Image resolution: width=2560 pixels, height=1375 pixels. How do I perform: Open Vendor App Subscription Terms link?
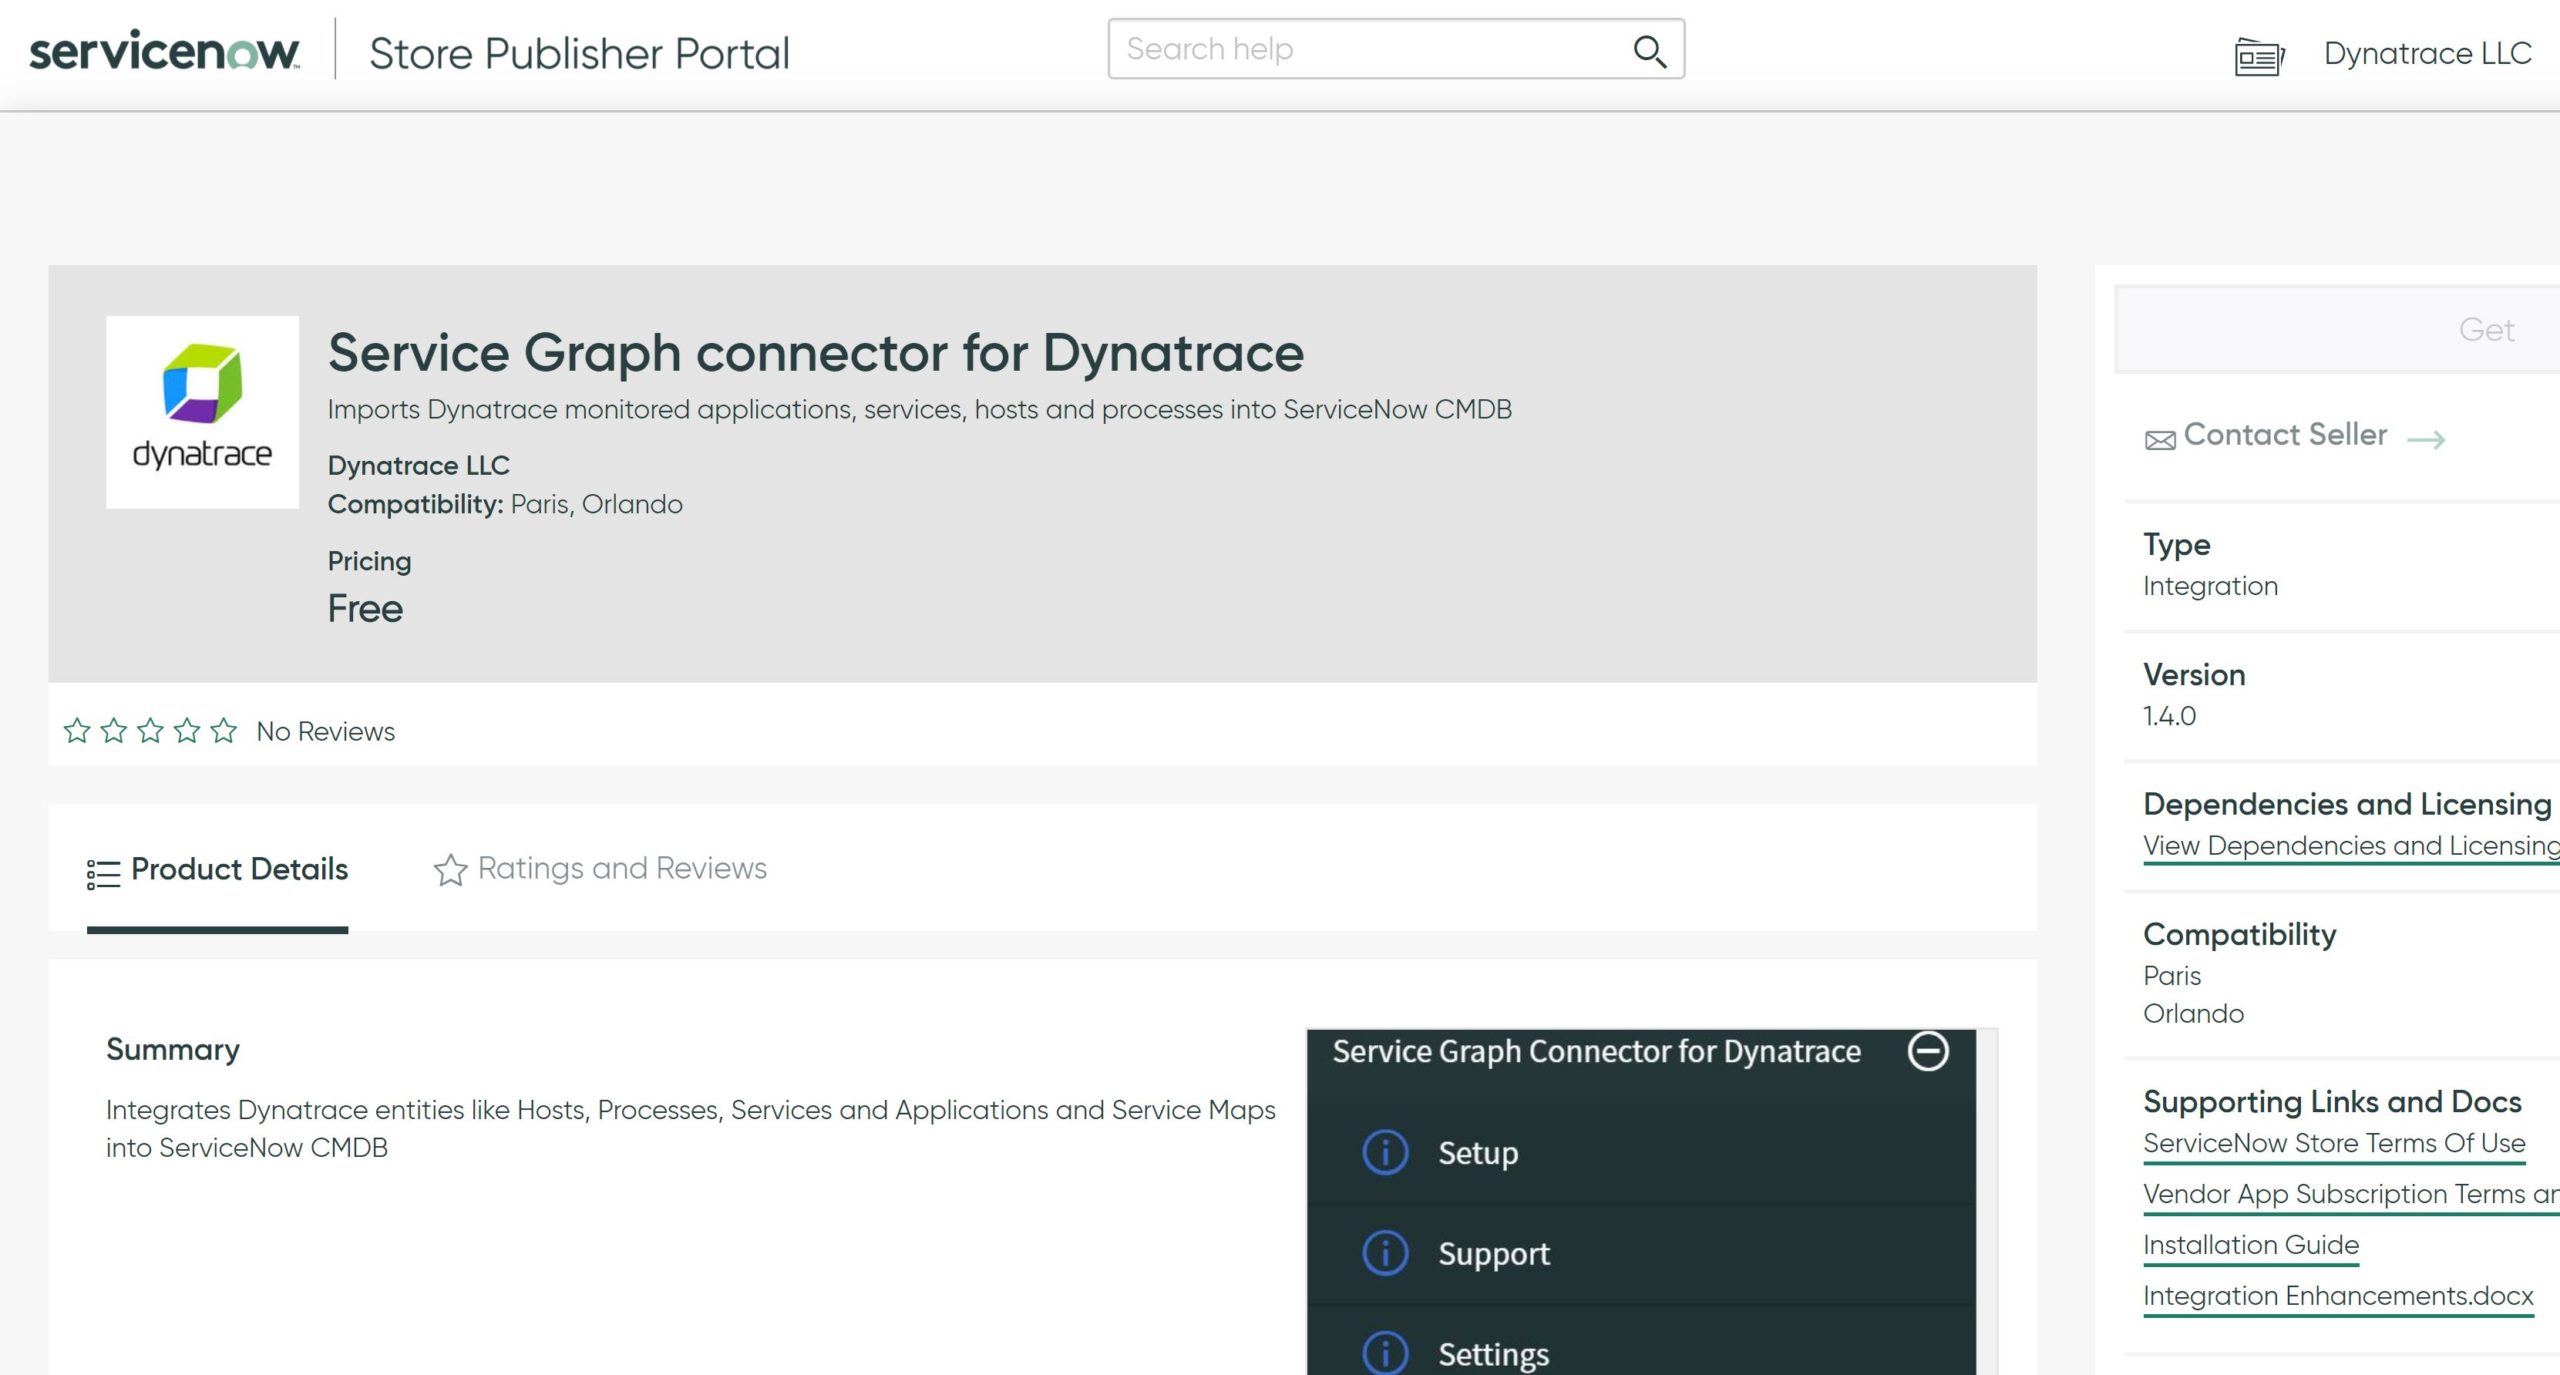[x=2351, y=1194]
